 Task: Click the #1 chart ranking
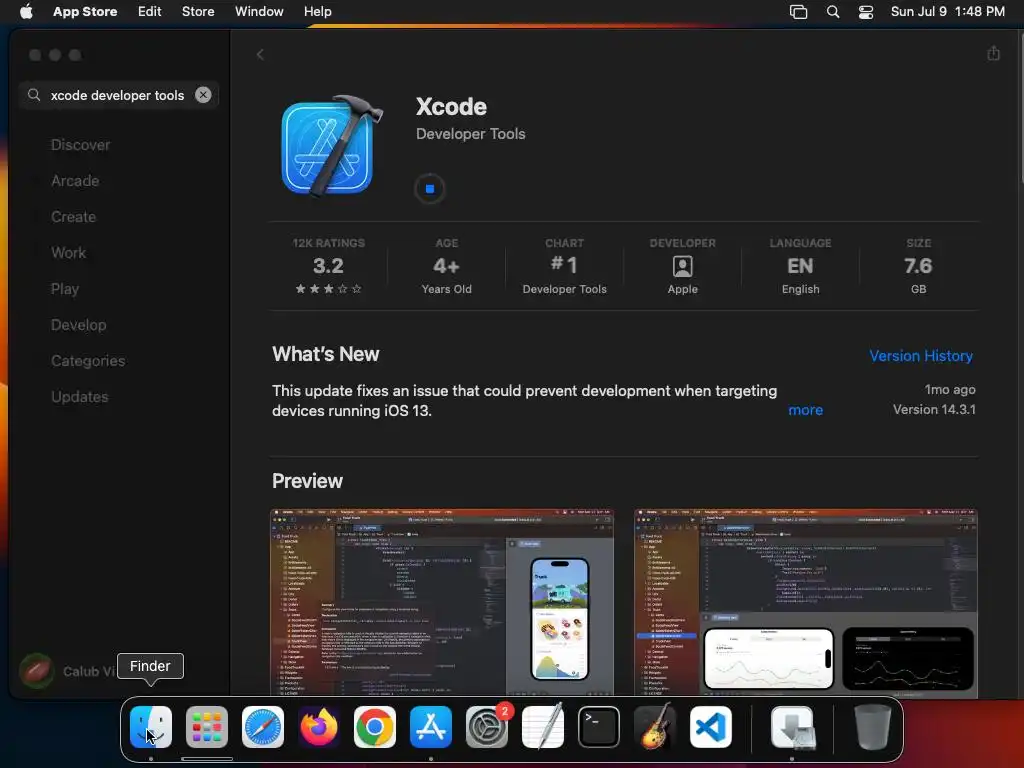tap(564, 266)
